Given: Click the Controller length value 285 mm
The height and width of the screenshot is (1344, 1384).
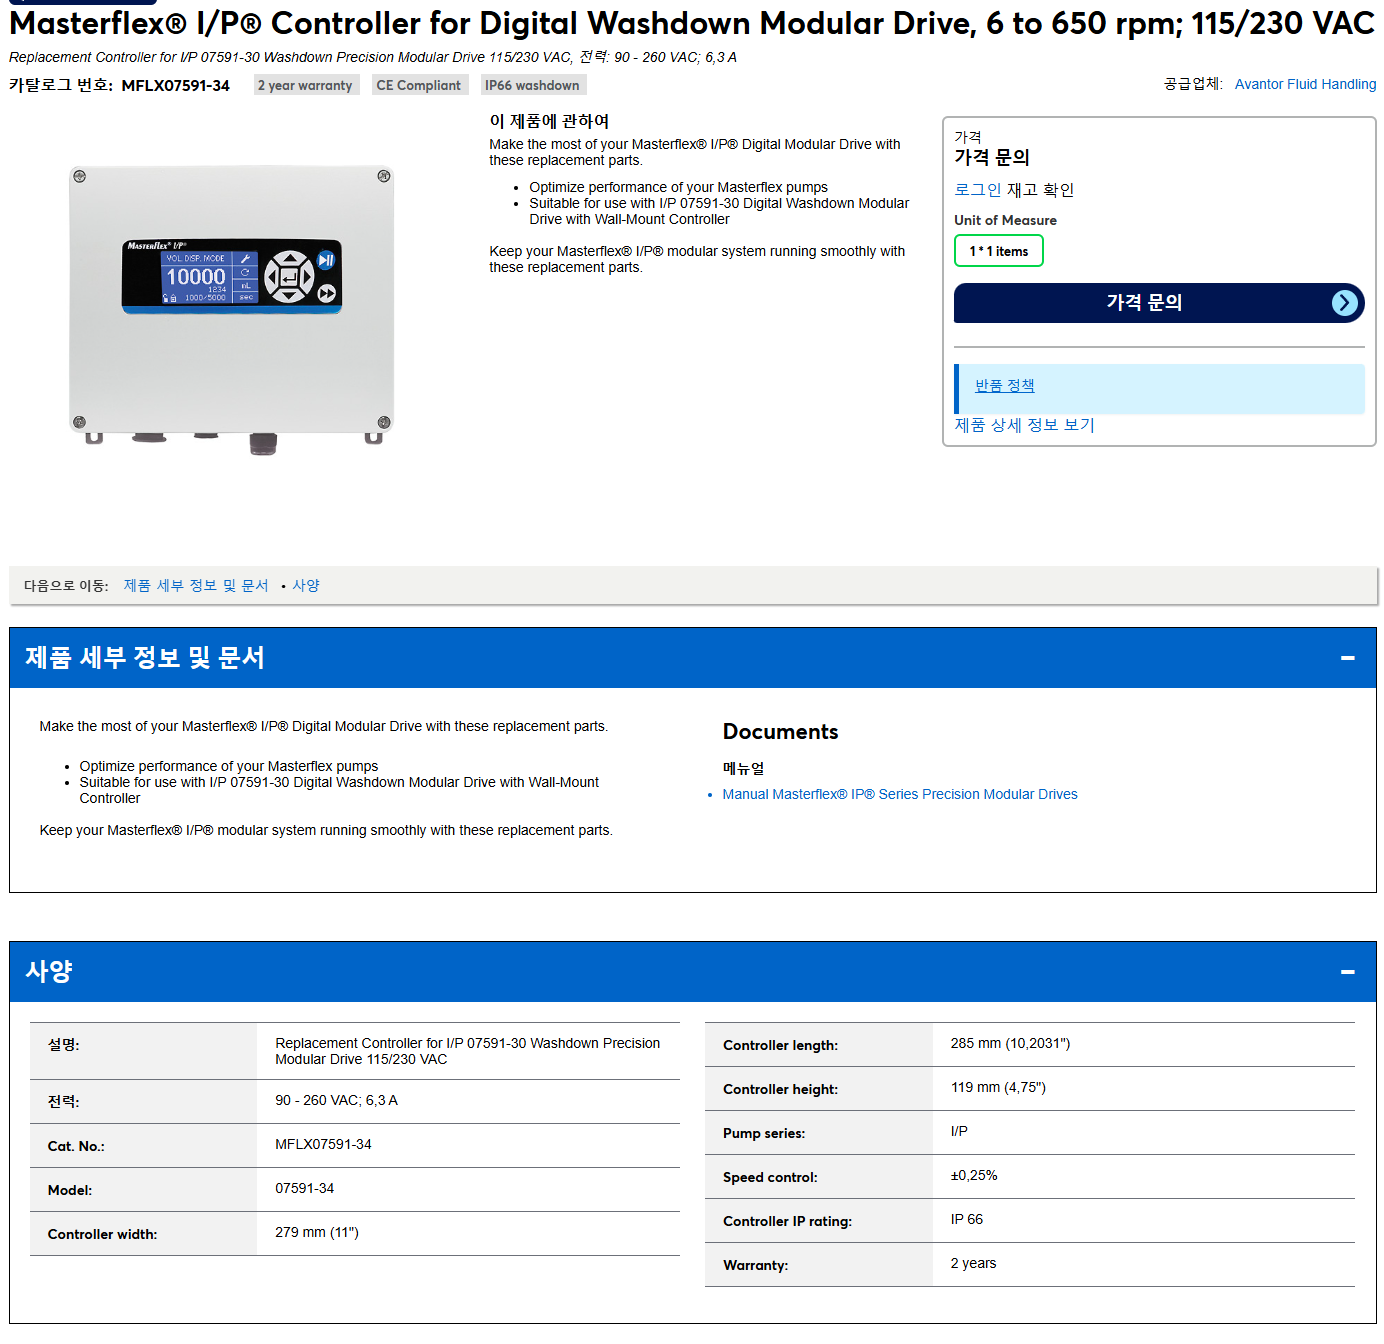Looking at the screenshot, I should [x=1010, y=1043].
